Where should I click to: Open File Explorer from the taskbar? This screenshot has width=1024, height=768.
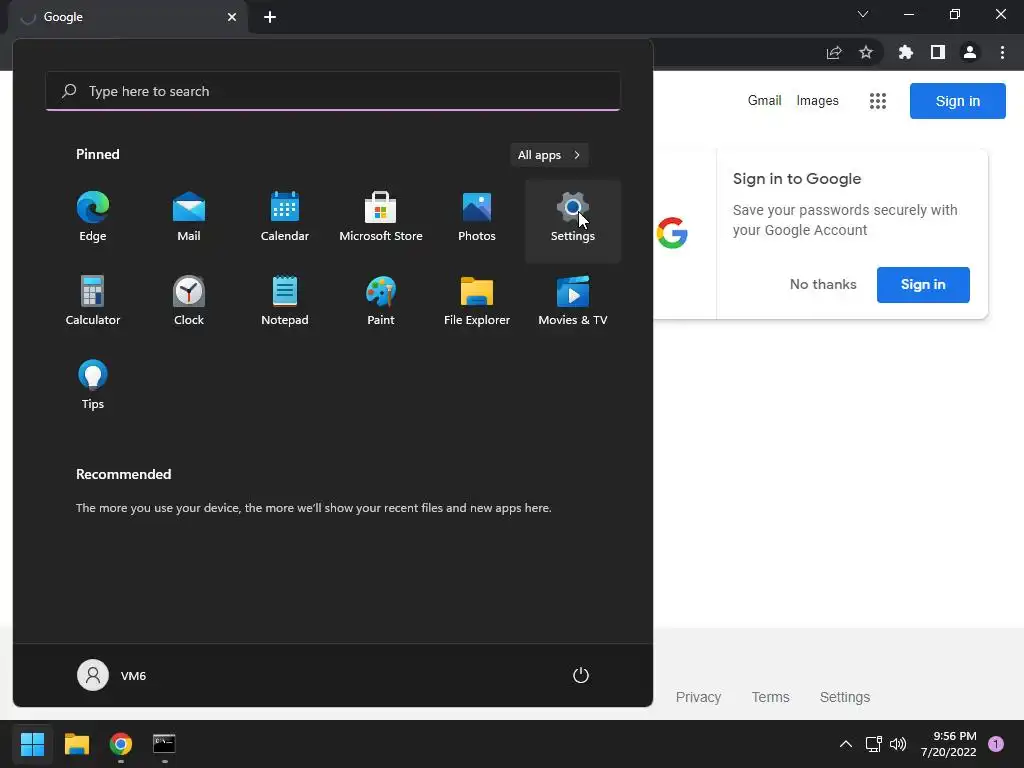pyautogui.click(x=76, y=744)
